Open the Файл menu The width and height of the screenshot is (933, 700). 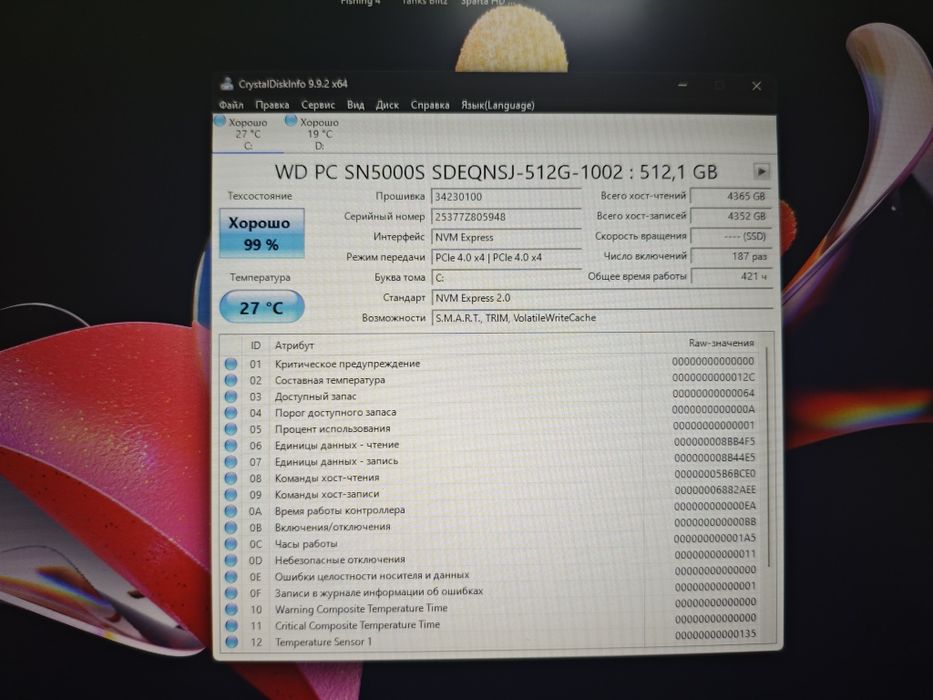[231, 105]
